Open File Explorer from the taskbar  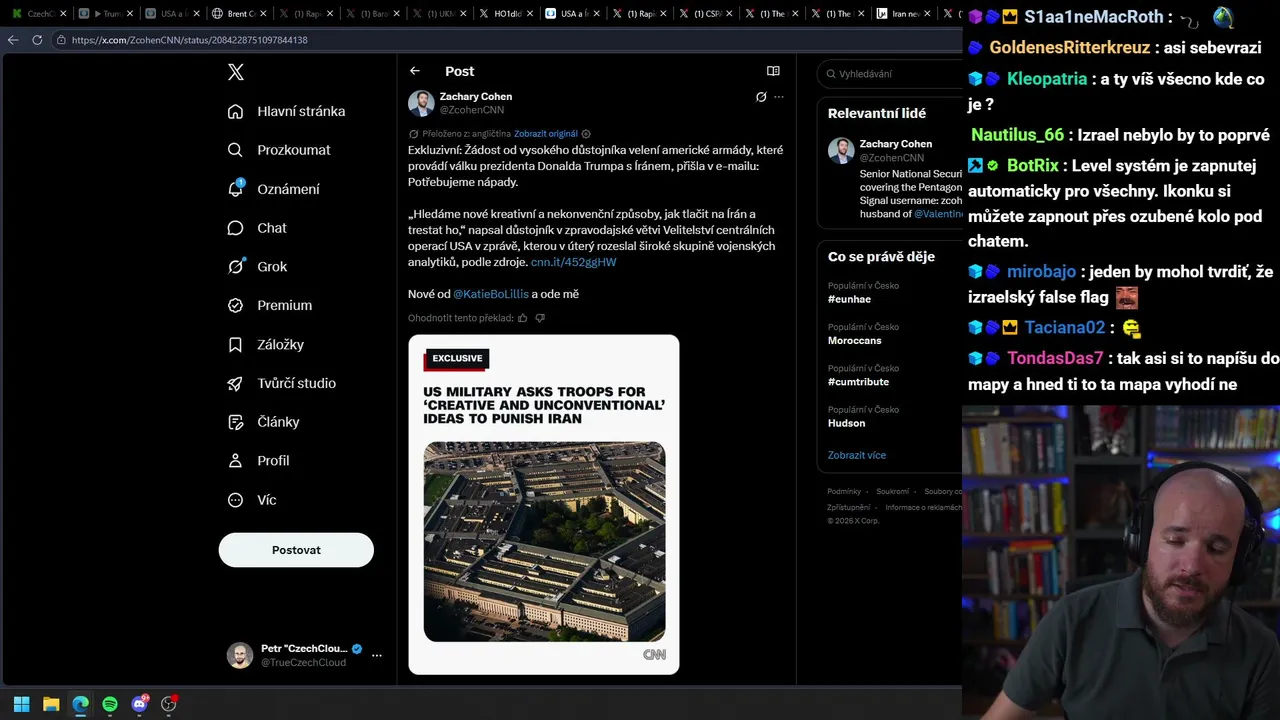pyautogui.click(x=51, y=704)
